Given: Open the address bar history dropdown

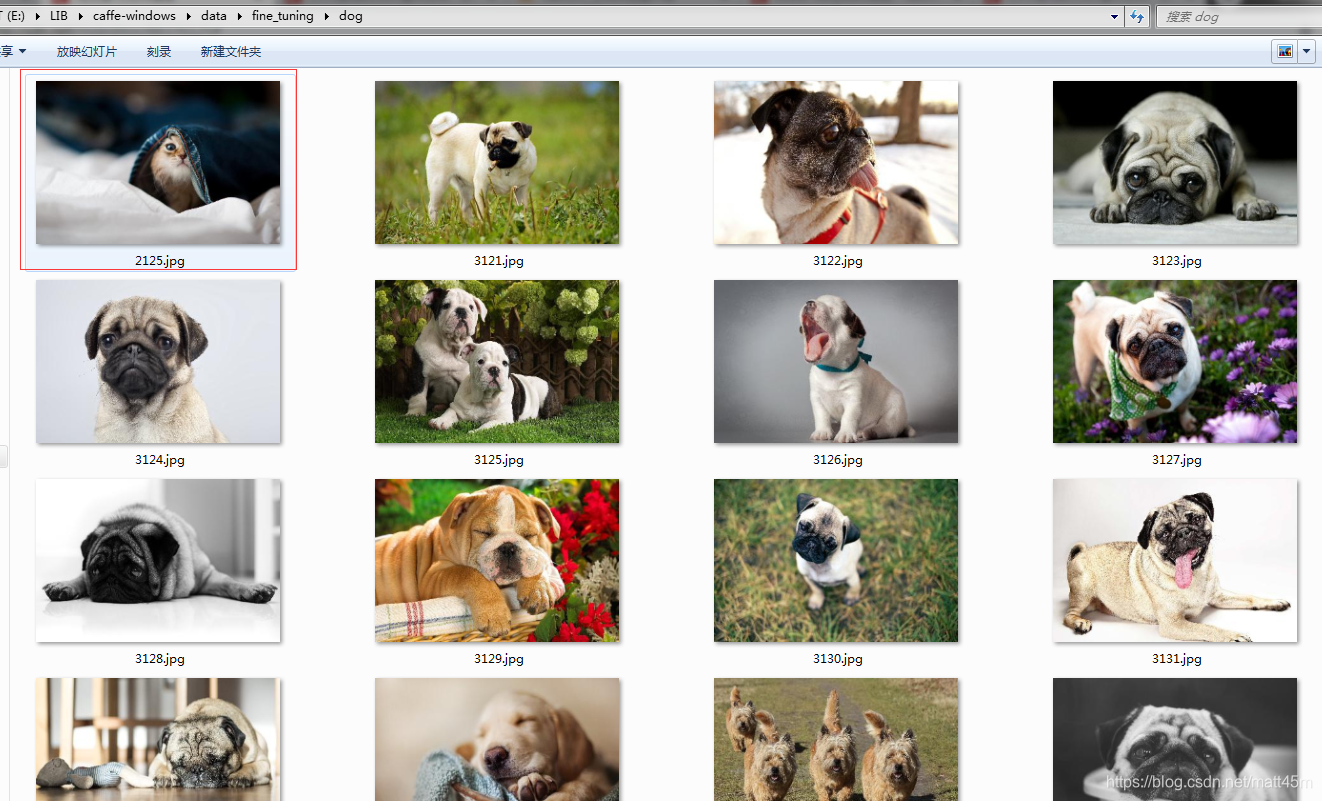Looking at the screenshot, I should point(1115,16).
